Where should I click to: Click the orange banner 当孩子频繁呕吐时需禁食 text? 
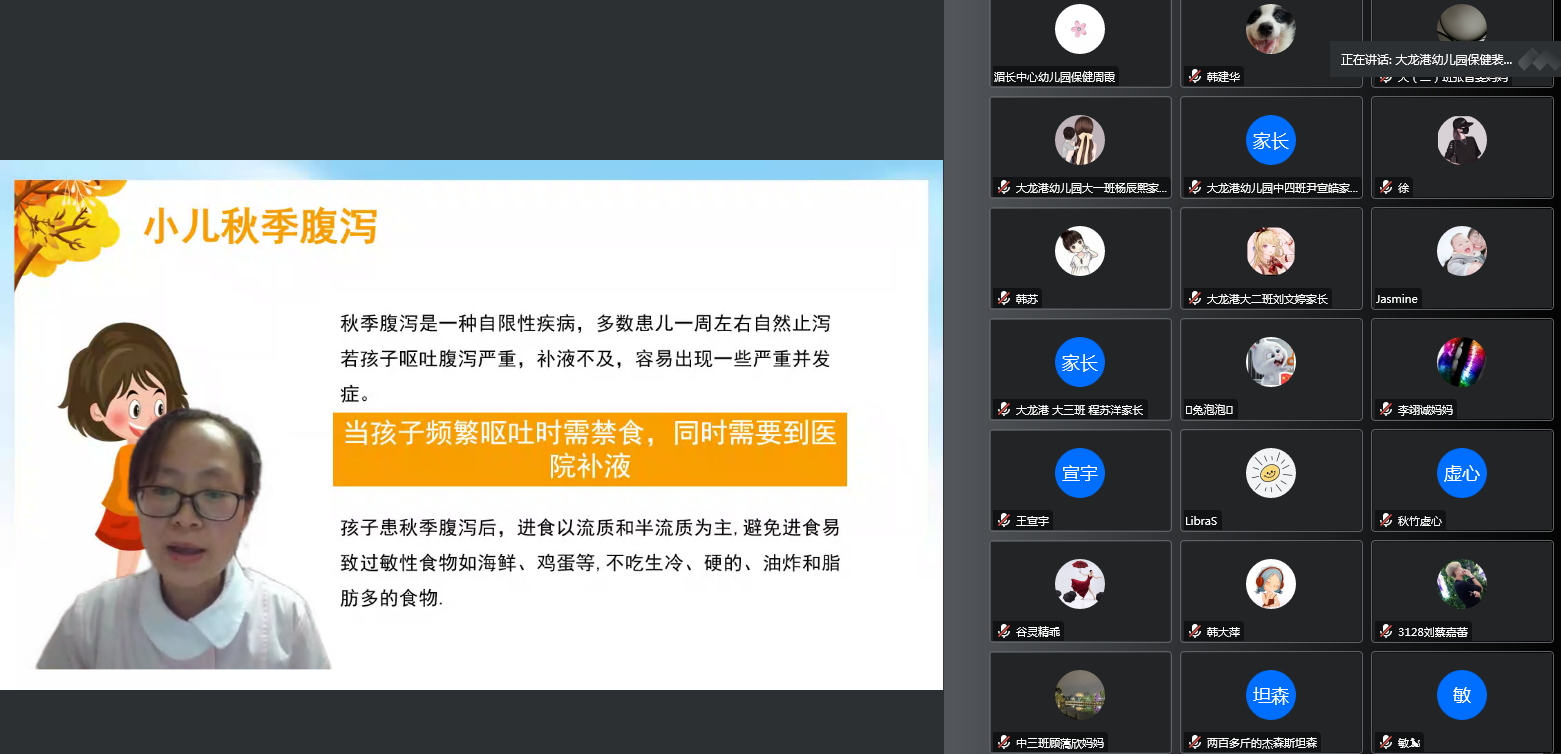tap(590, 449)
